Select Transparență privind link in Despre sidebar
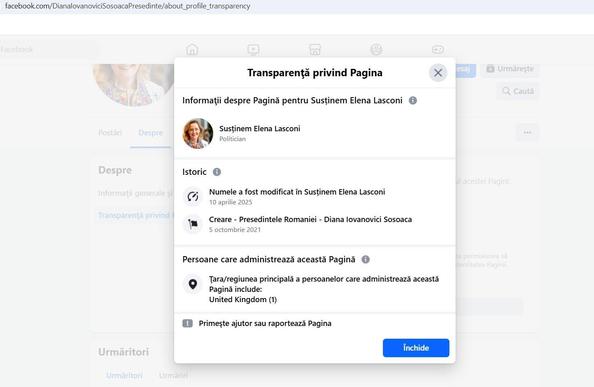This screenshot has width=594, height=387. pyautogui.click(x=134, y=215)
